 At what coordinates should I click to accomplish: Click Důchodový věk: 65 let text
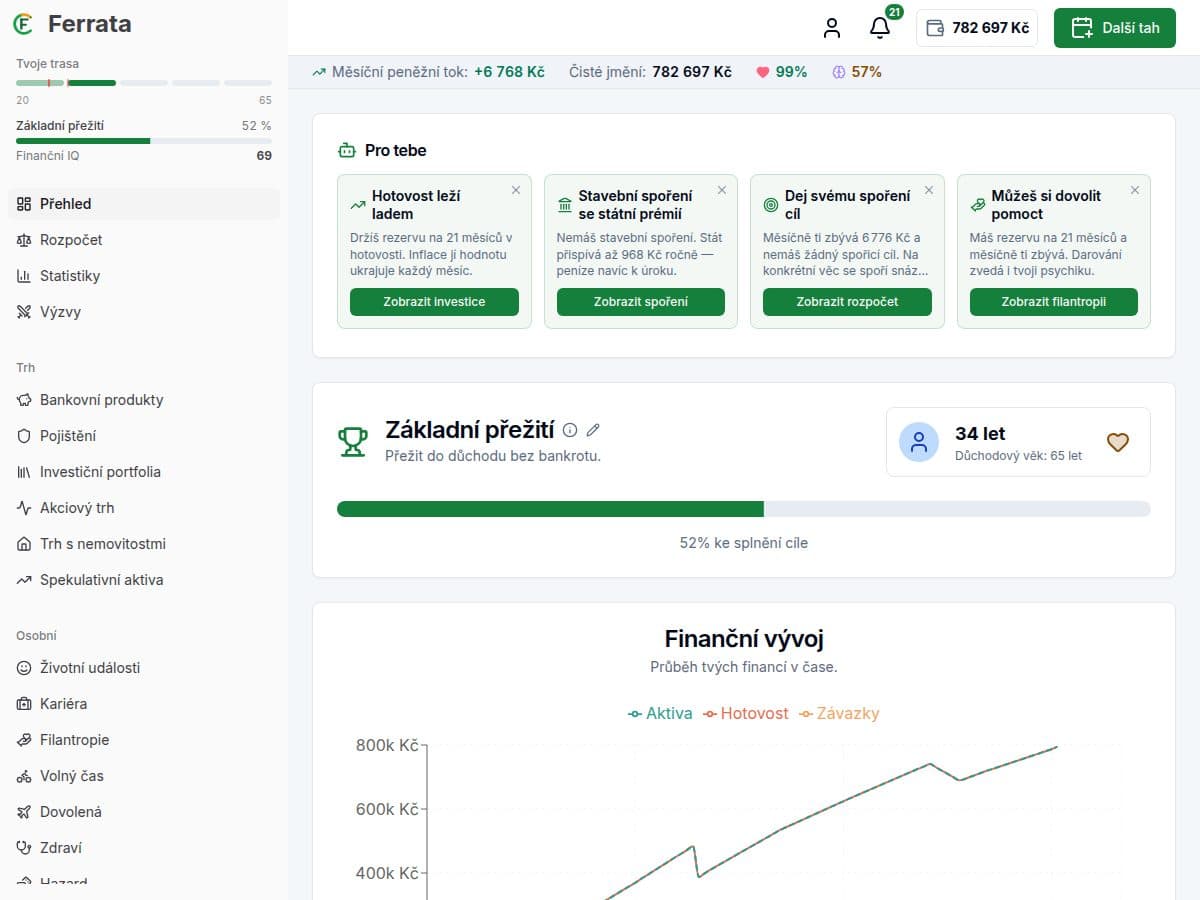click(x=1018, y=456)
